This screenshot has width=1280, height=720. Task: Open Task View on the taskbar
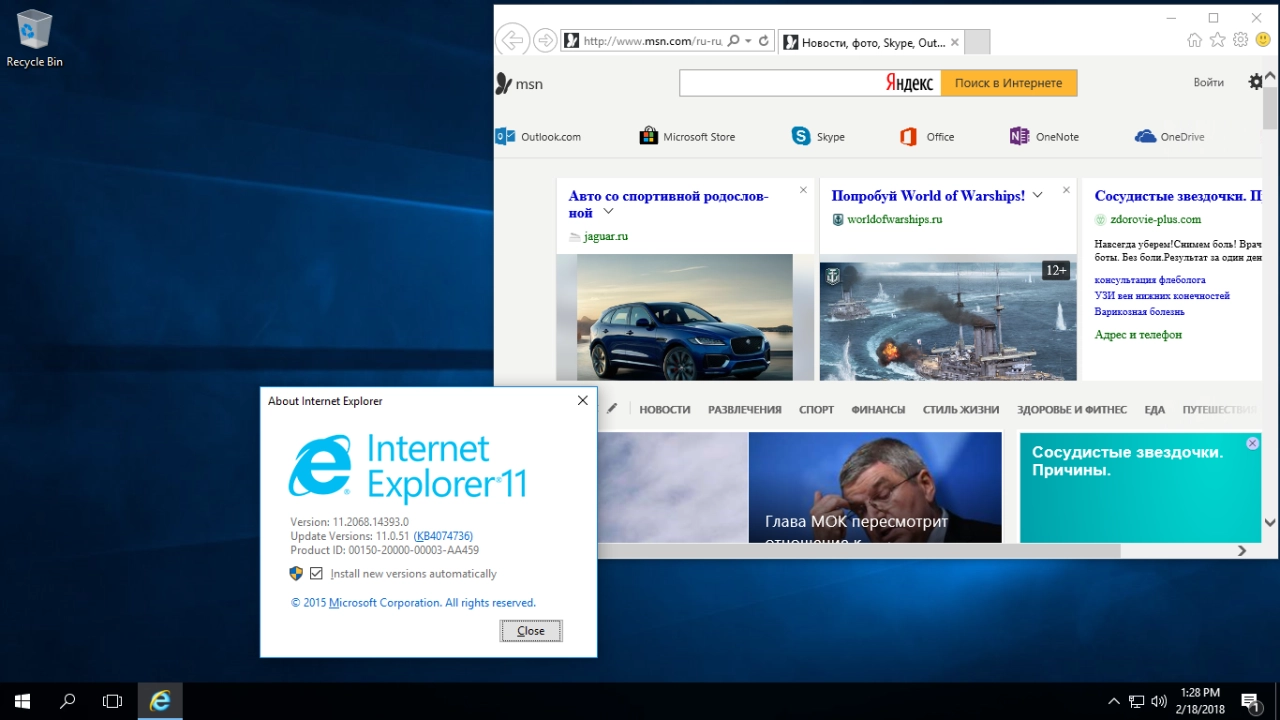tap(112, 701)
